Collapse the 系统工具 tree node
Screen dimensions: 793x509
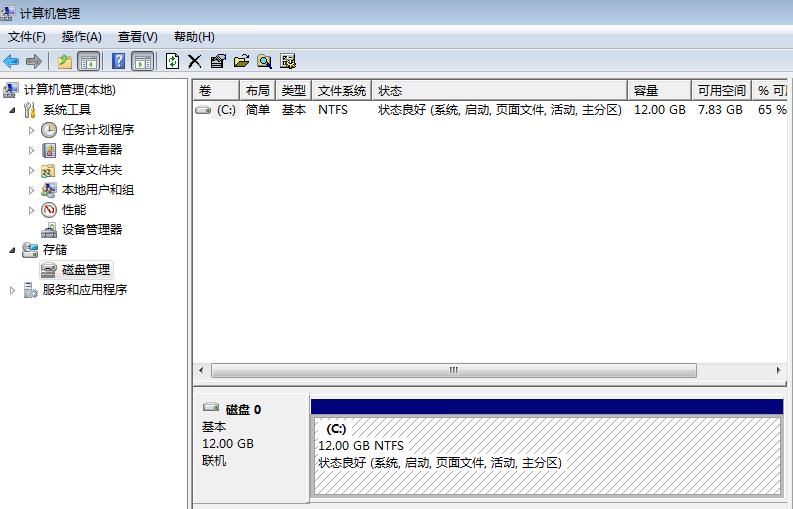coord(12,110)
